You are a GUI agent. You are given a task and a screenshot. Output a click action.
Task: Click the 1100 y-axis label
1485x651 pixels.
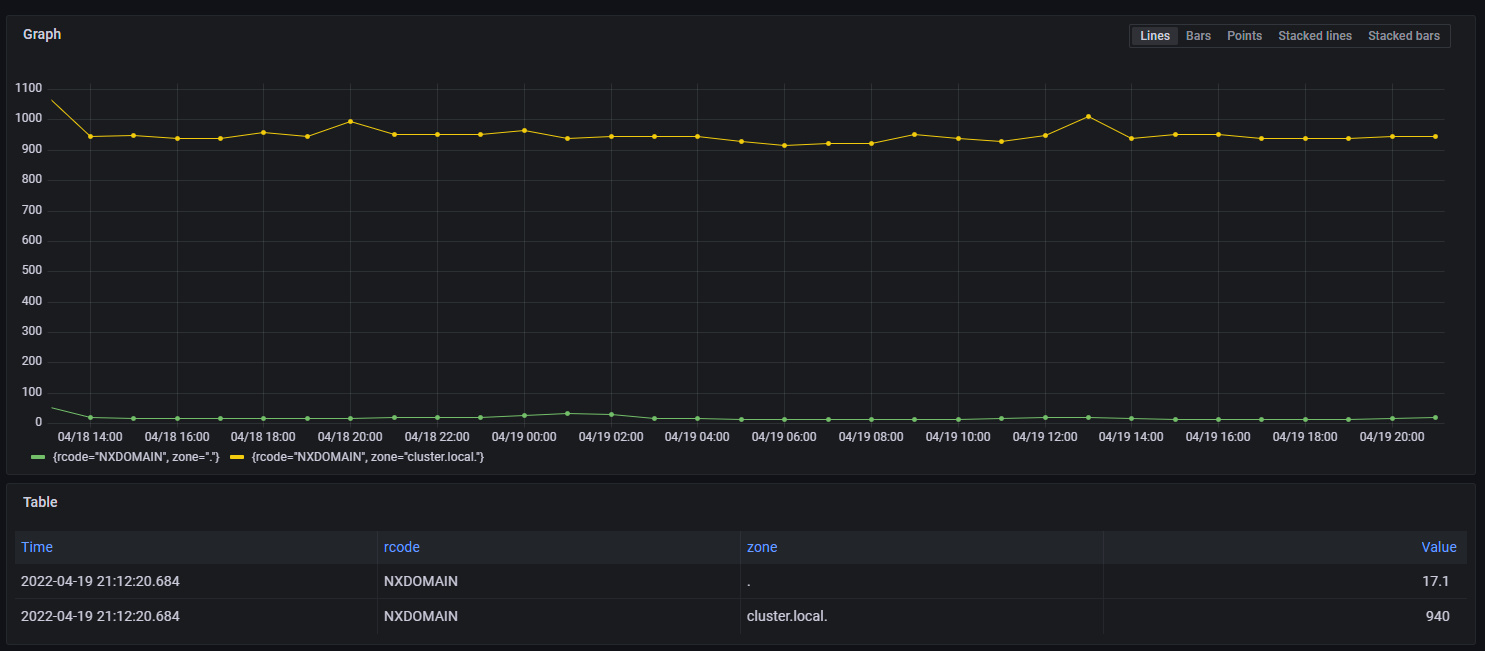coord(29,89)
